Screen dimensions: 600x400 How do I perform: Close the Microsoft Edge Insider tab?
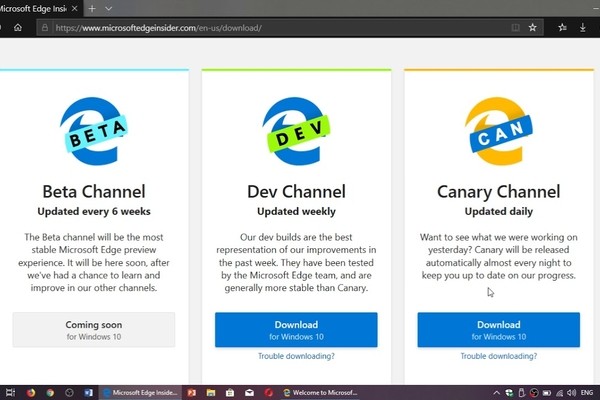(x=75, y=8)
